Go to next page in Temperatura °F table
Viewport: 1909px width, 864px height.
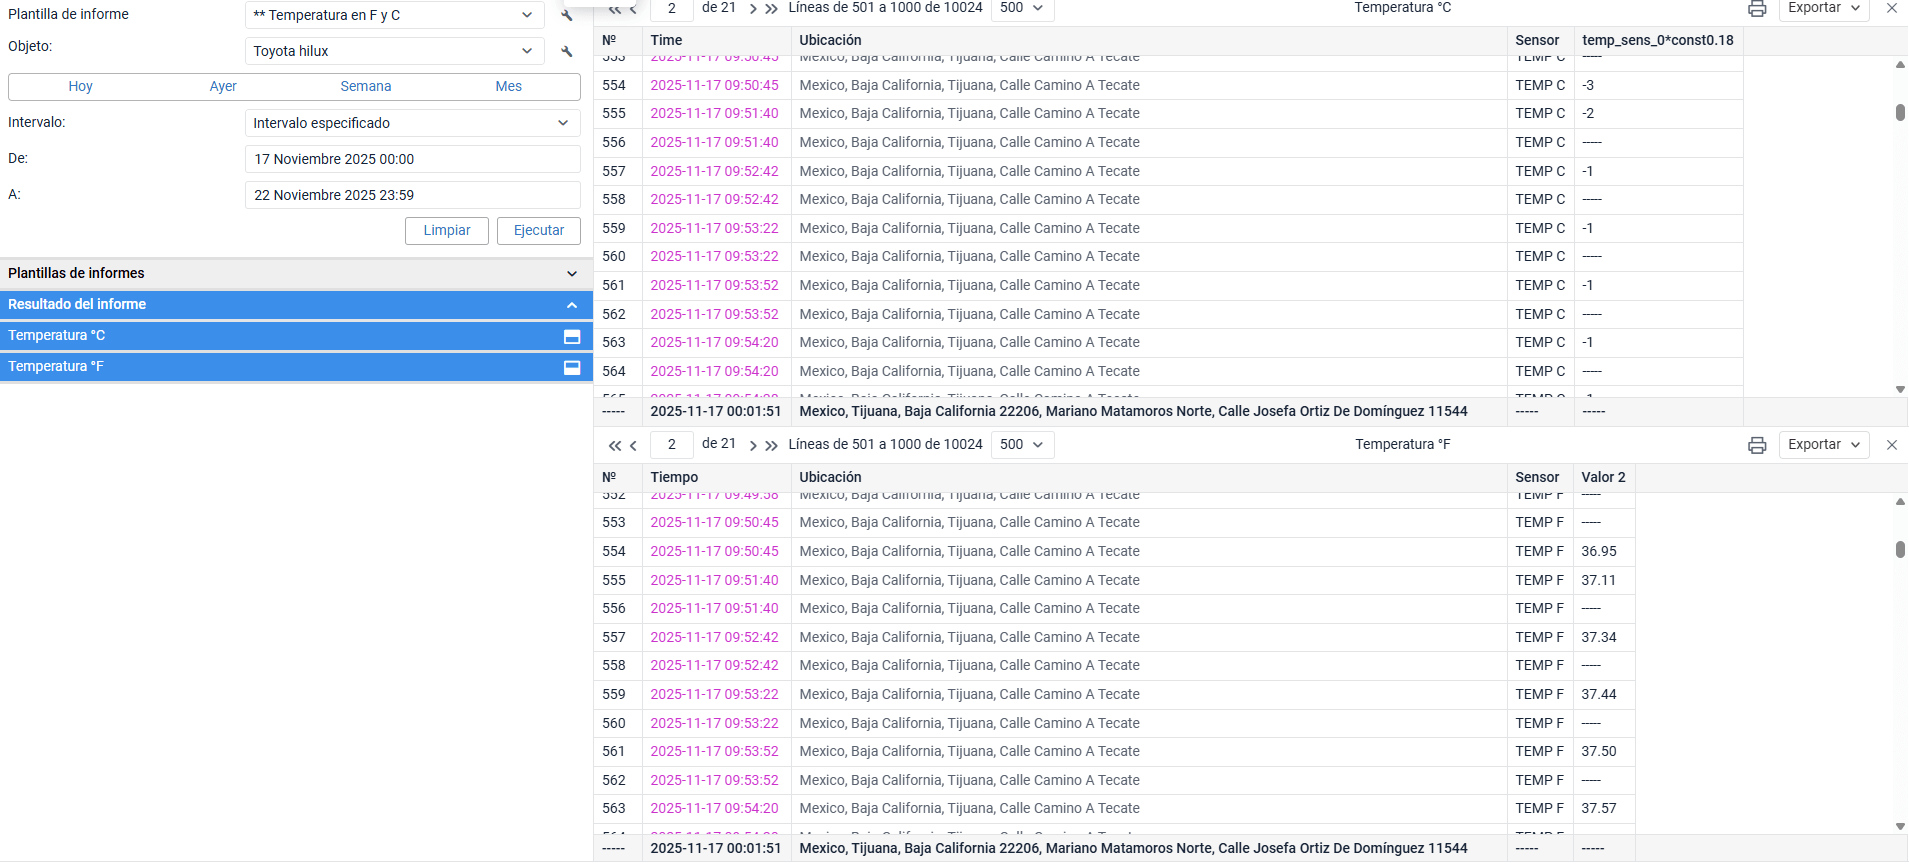coord(753,445)
